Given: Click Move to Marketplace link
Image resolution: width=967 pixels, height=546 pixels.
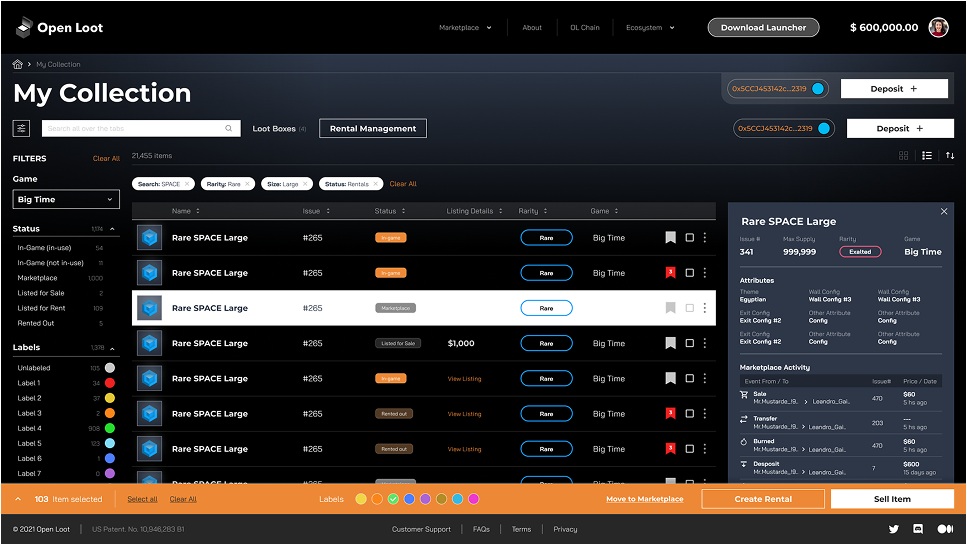Looking at the screenshot, I should [644, 499].
